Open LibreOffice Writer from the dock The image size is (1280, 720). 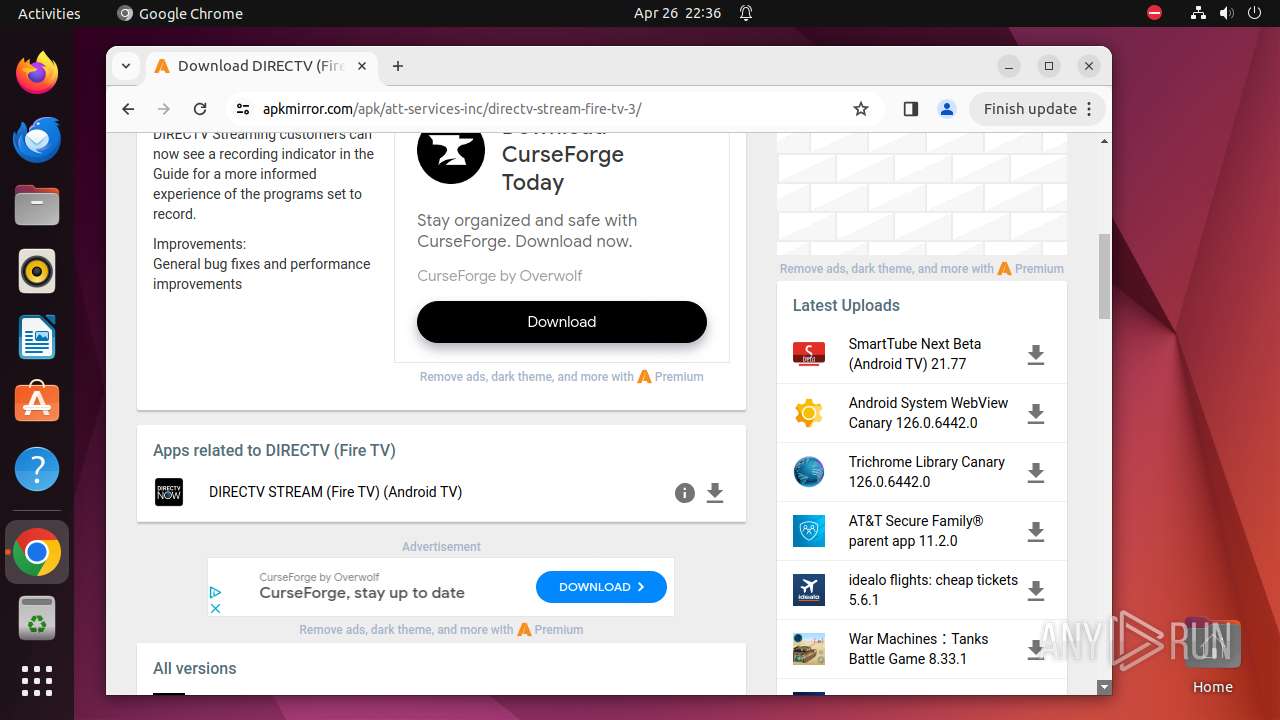(37, 337)
